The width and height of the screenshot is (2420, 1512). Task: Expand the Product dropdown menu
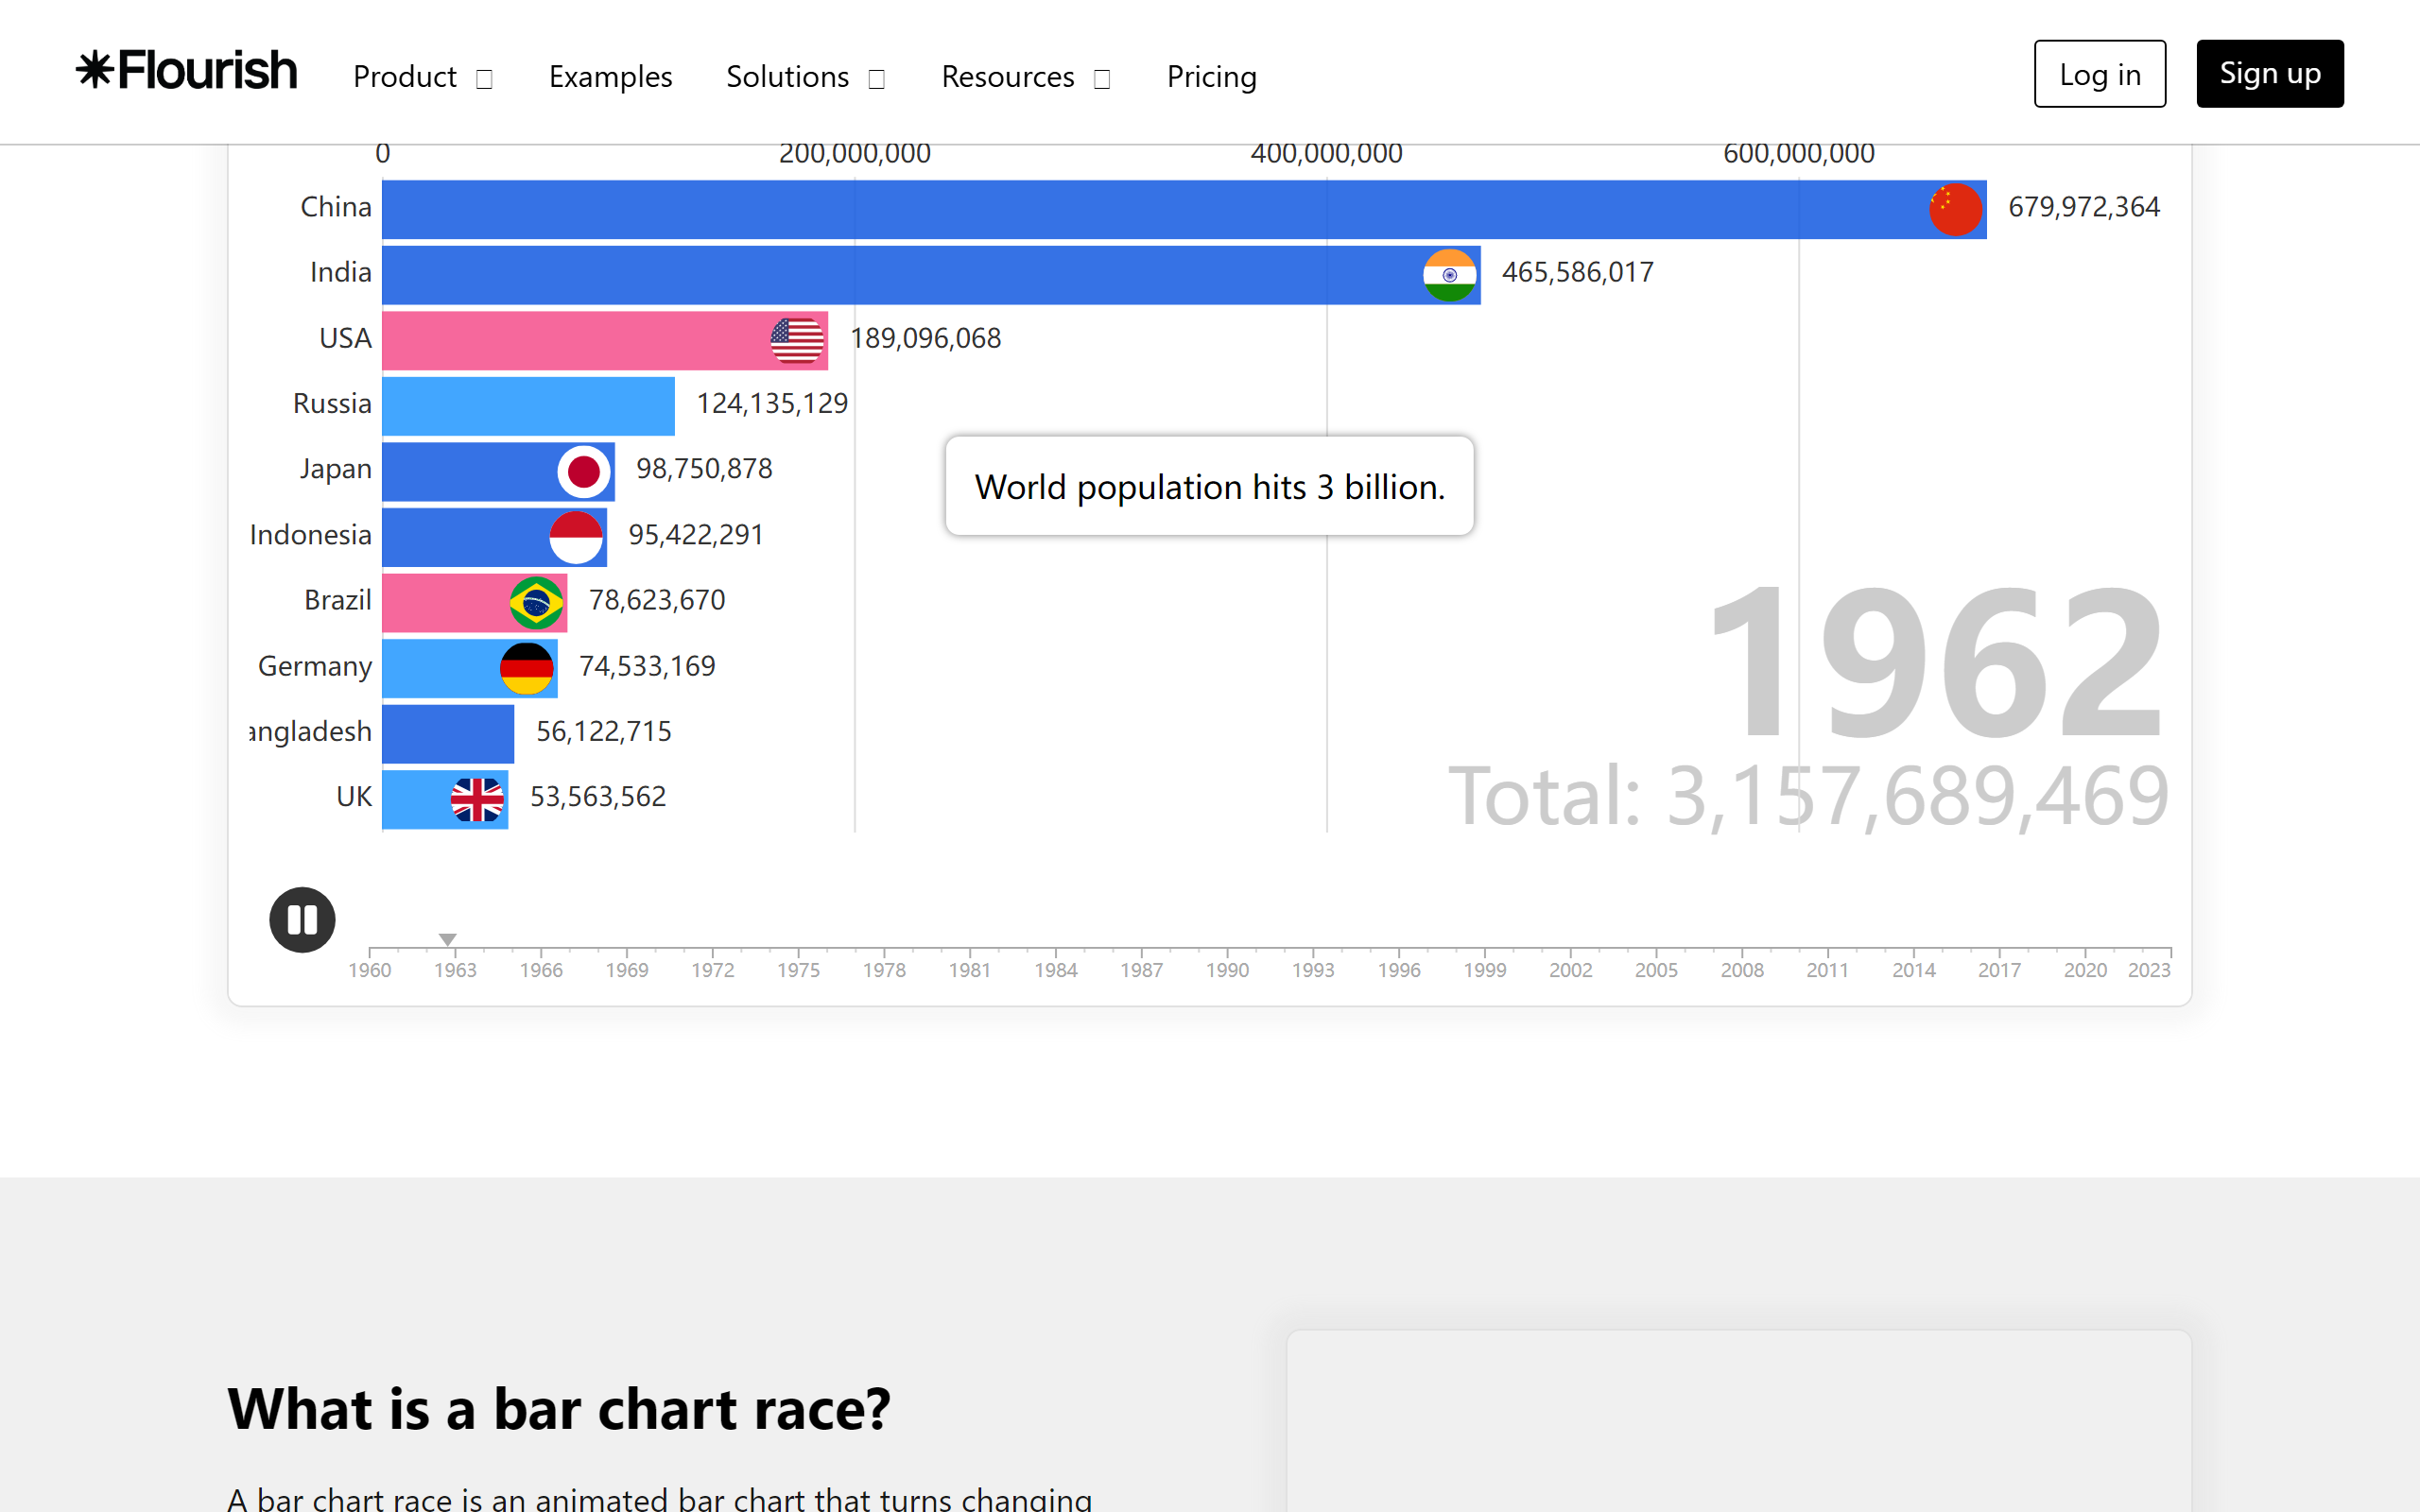423,77
